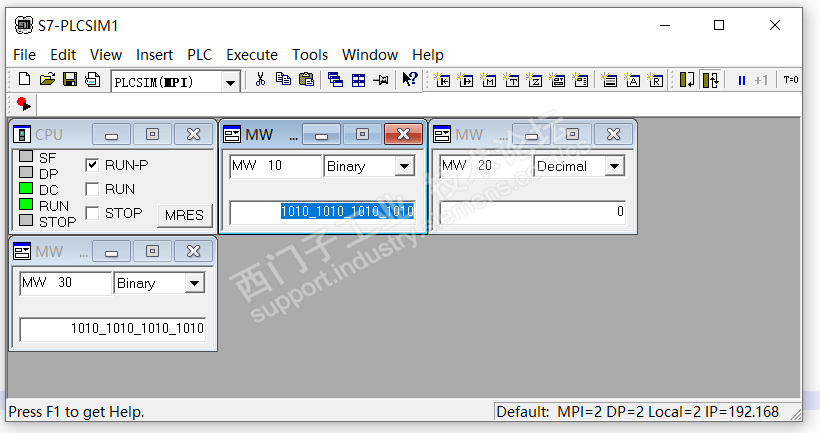Click the green DC indicator
The image size is (820, 433).
click(26, 188)
